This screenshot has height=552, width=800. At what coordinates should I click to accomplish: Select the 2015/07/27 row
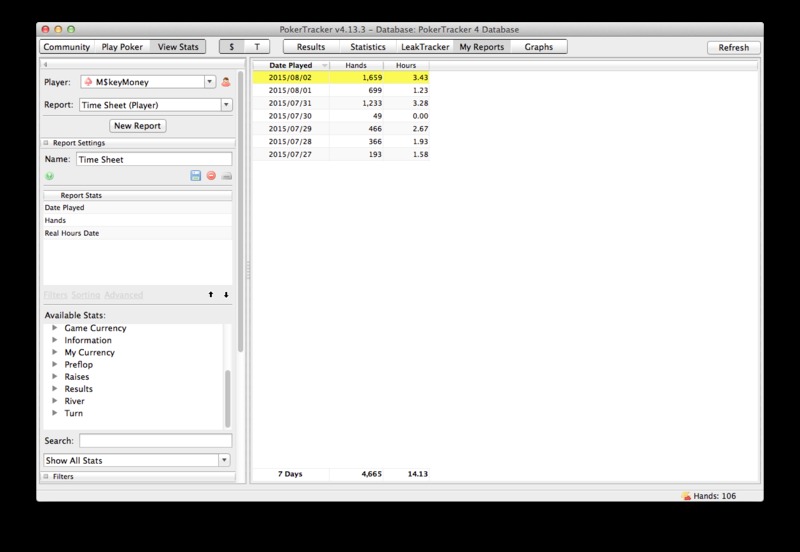[341, 154]
